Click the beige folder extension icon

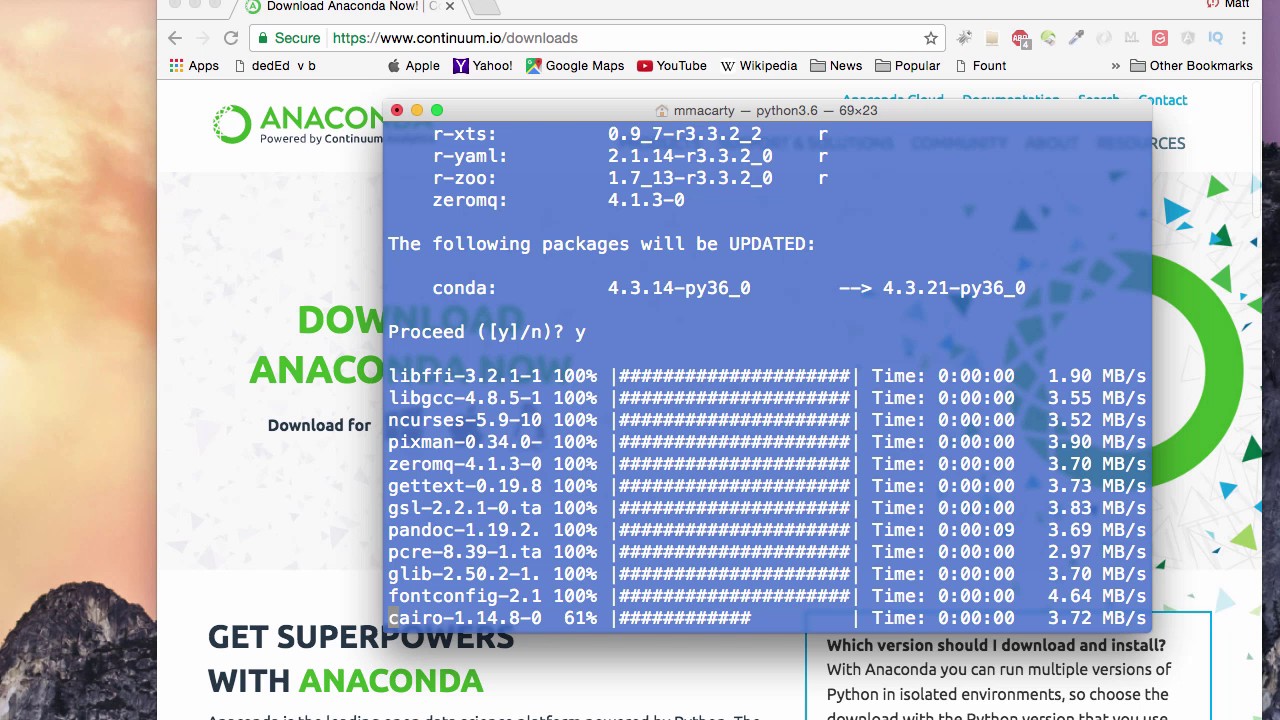coord(992,38)
